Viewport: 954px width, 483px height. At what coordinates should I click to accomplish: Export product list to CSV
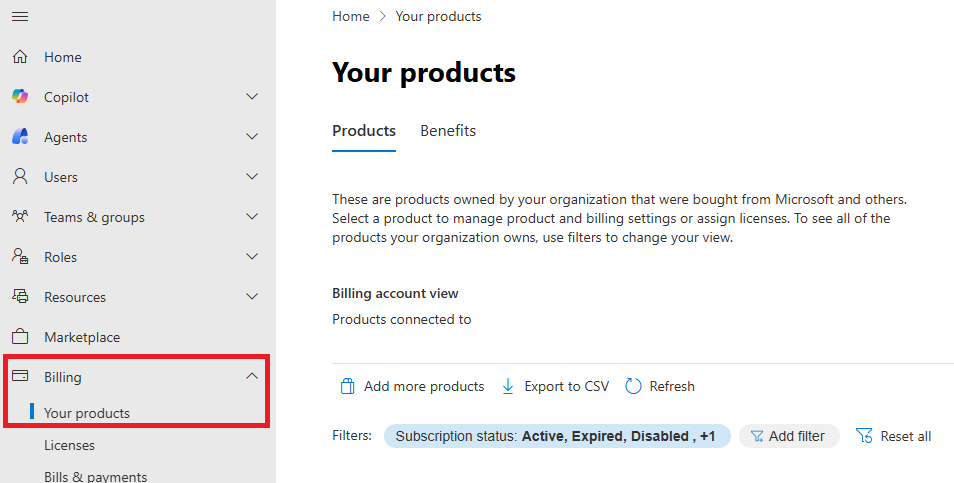[x=555, y=386]
